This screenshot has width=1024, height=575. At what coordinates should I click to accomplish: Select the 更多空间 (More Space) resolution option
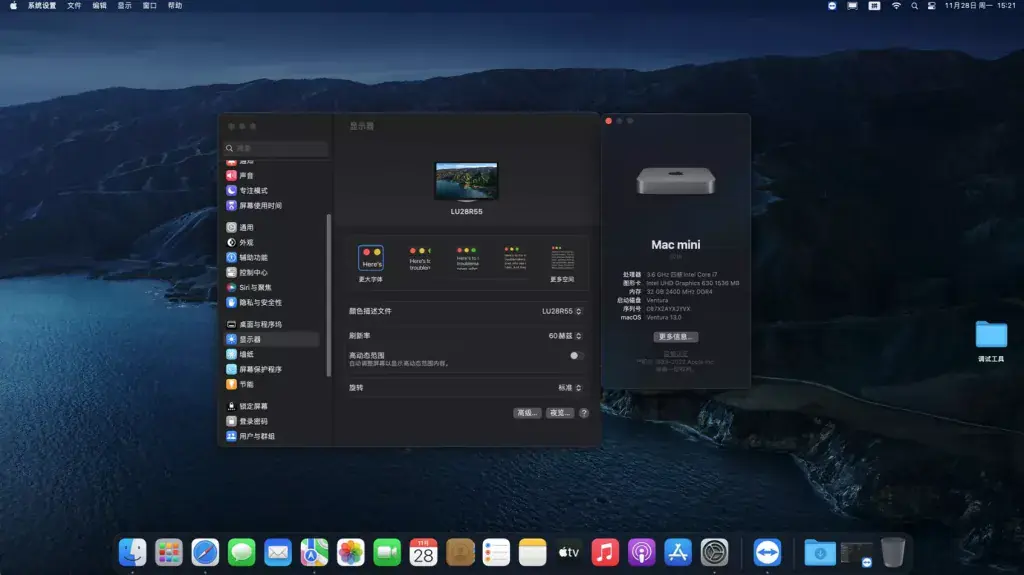click(562, 263)
